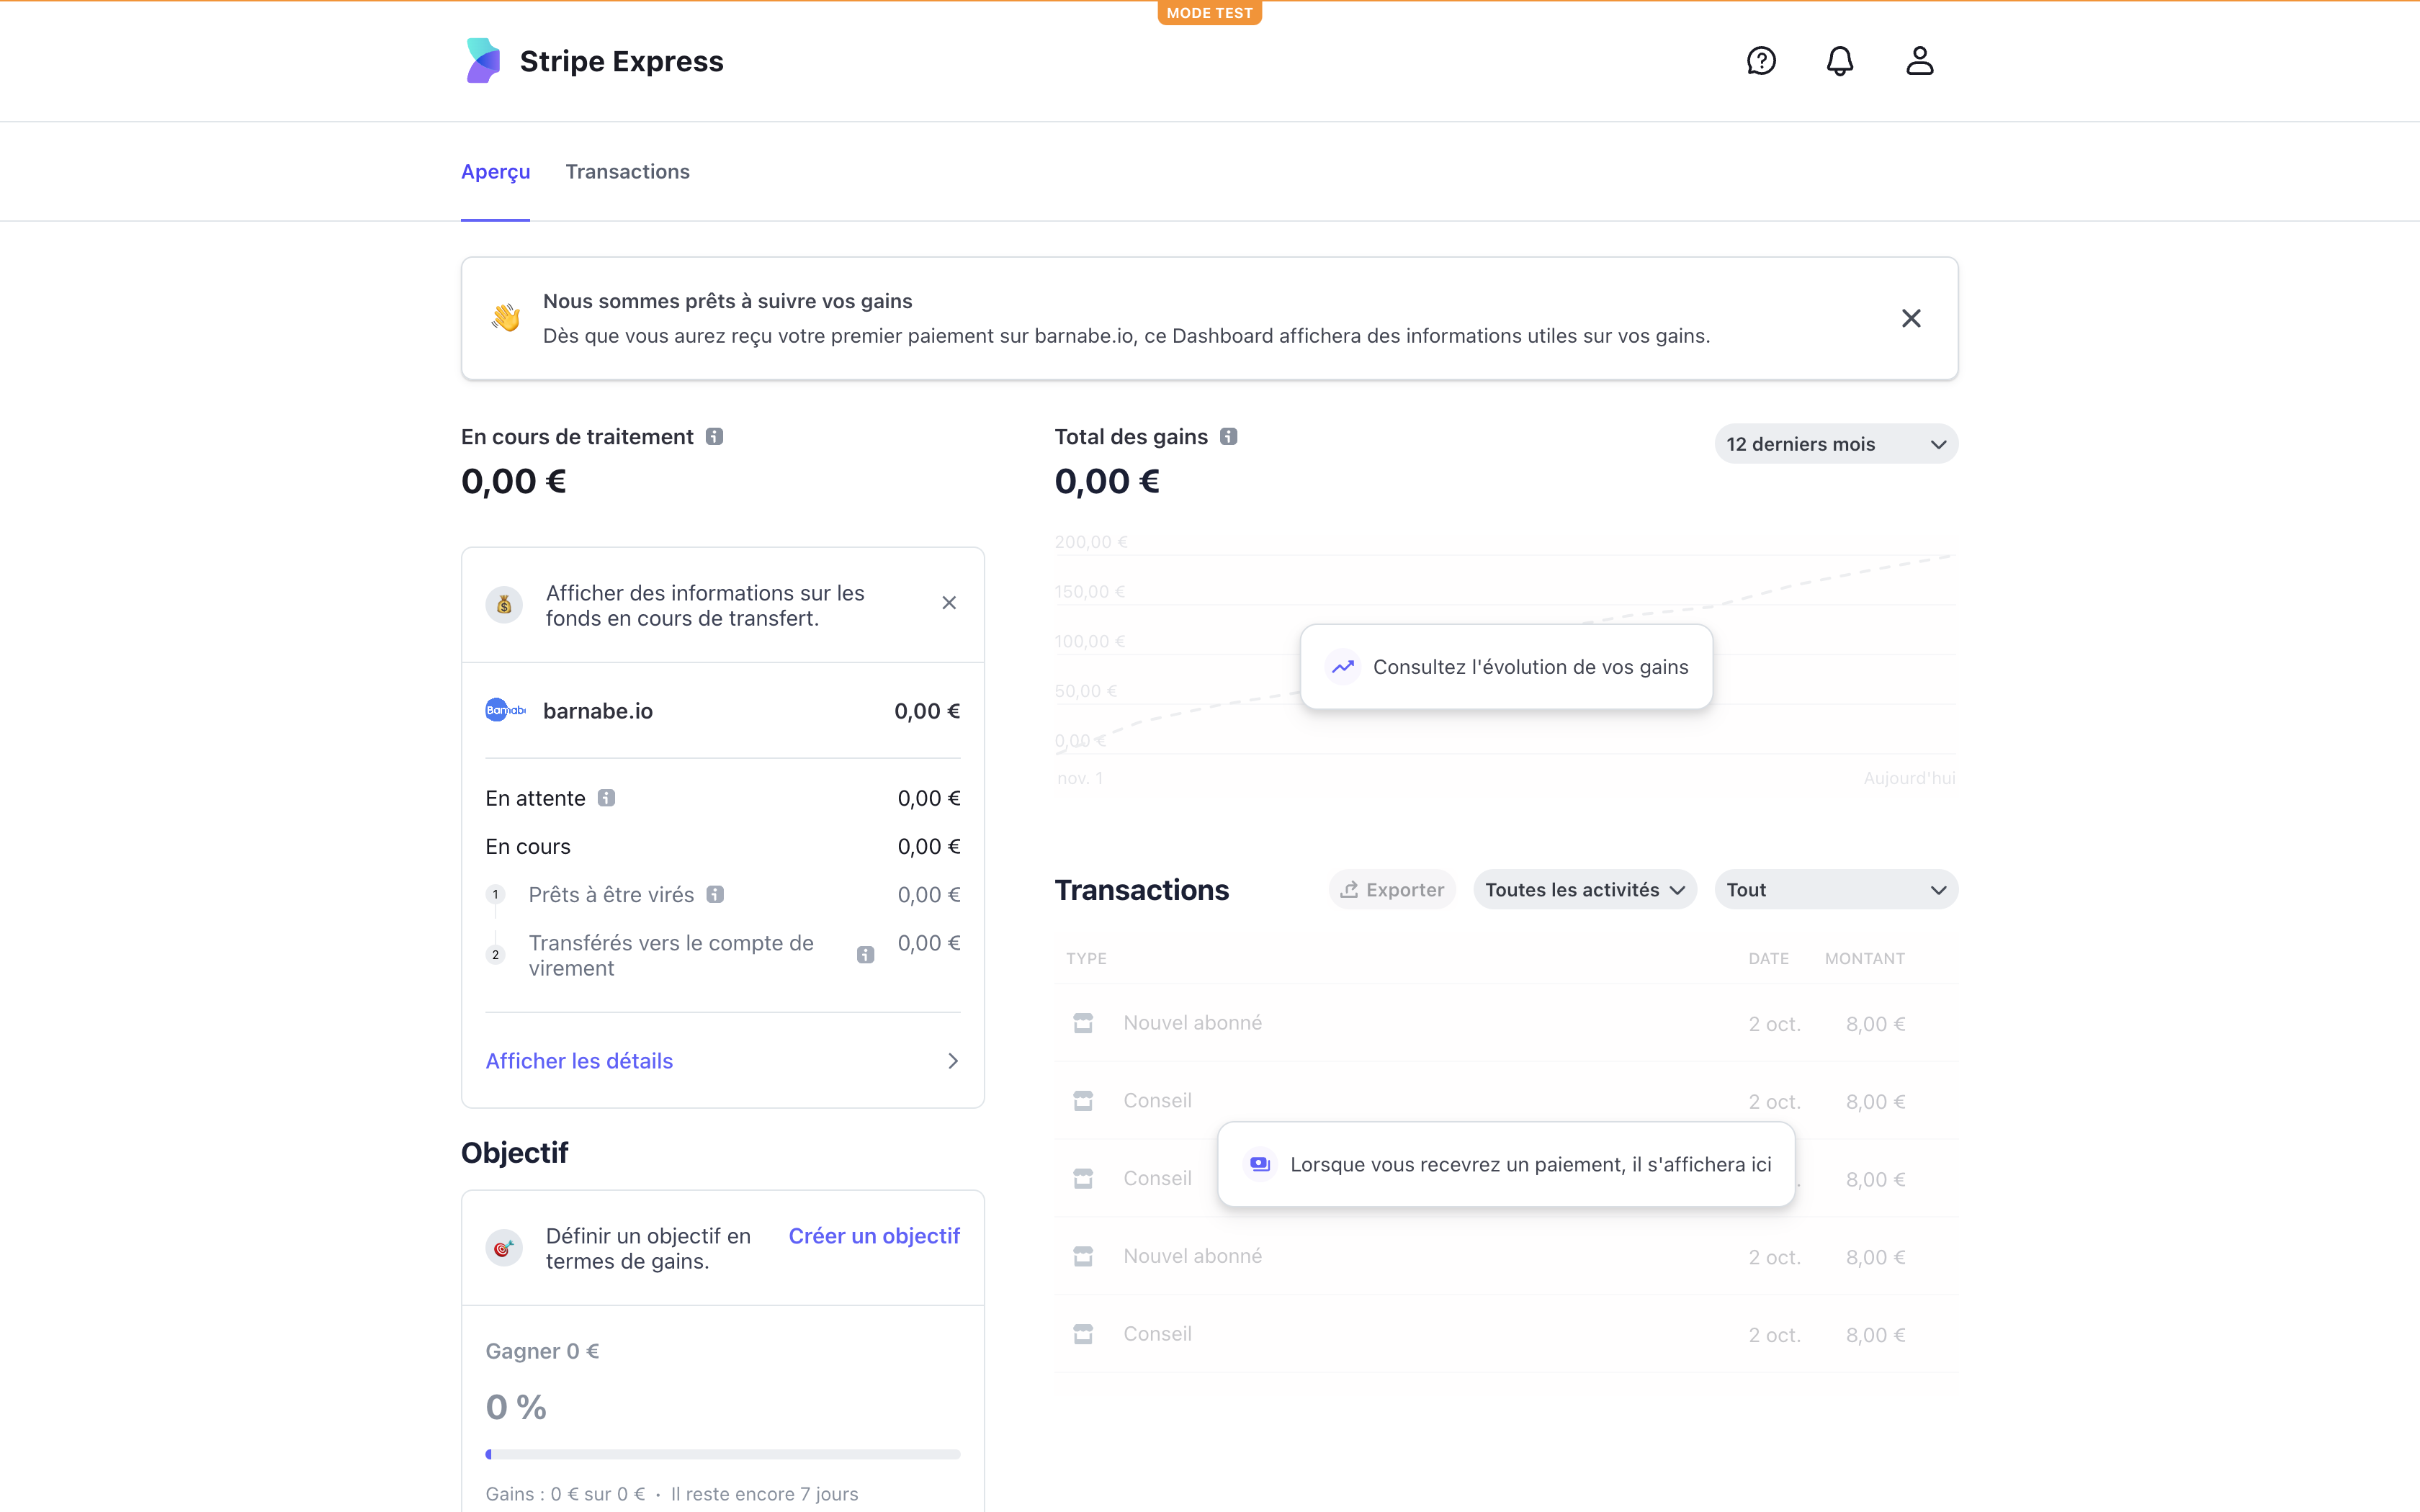Click the trend chart icon in gains tooltip
2420x1512 pixels.
(1343, 667)
